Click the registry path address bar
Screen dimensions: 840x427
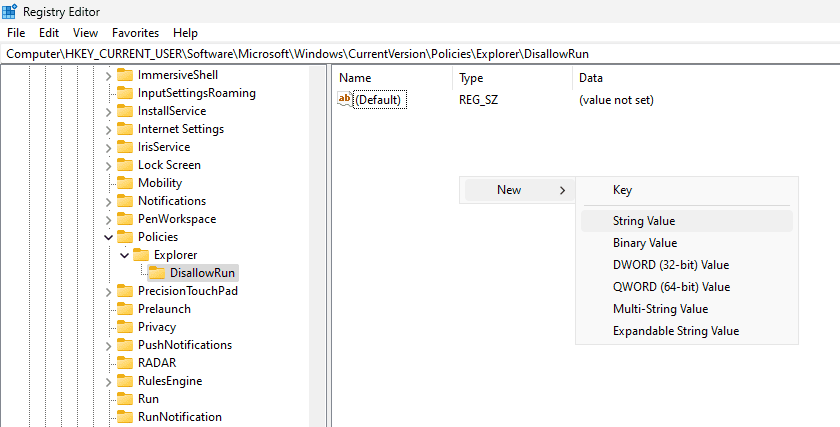tap(420, 53)
